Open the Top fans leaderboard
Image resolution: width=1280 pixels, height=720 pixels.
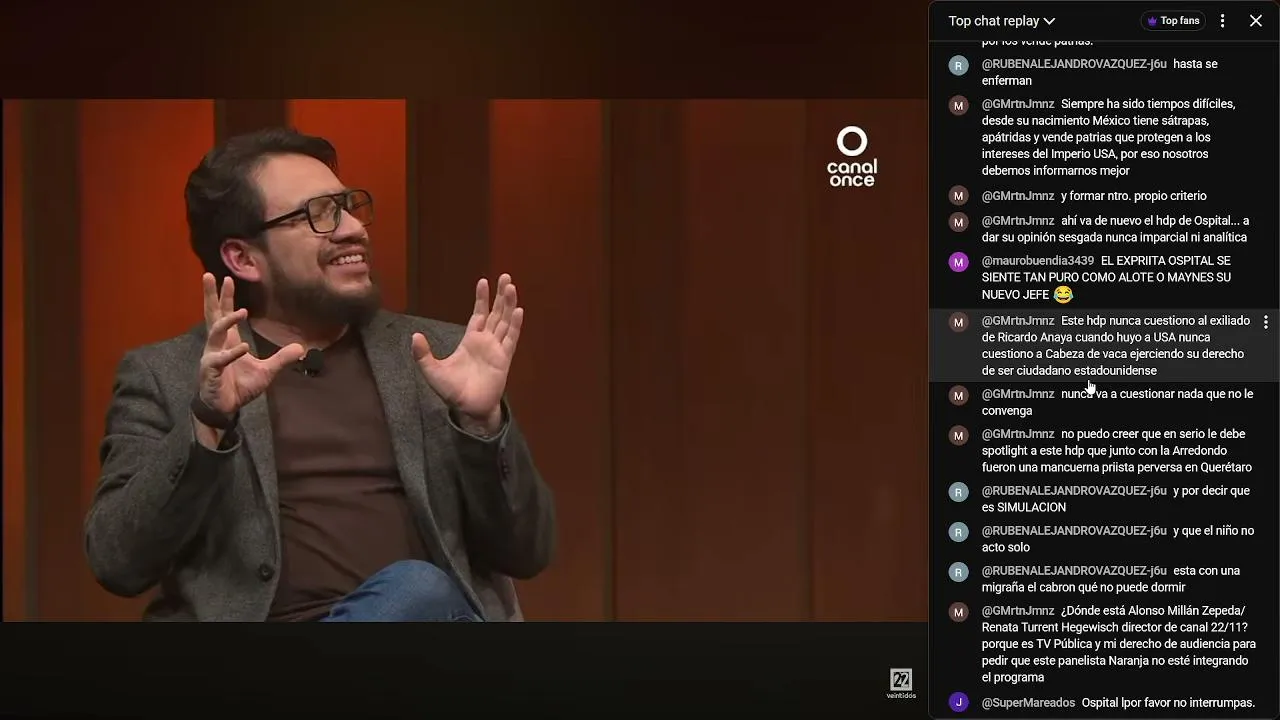(x=1173, y=21)
